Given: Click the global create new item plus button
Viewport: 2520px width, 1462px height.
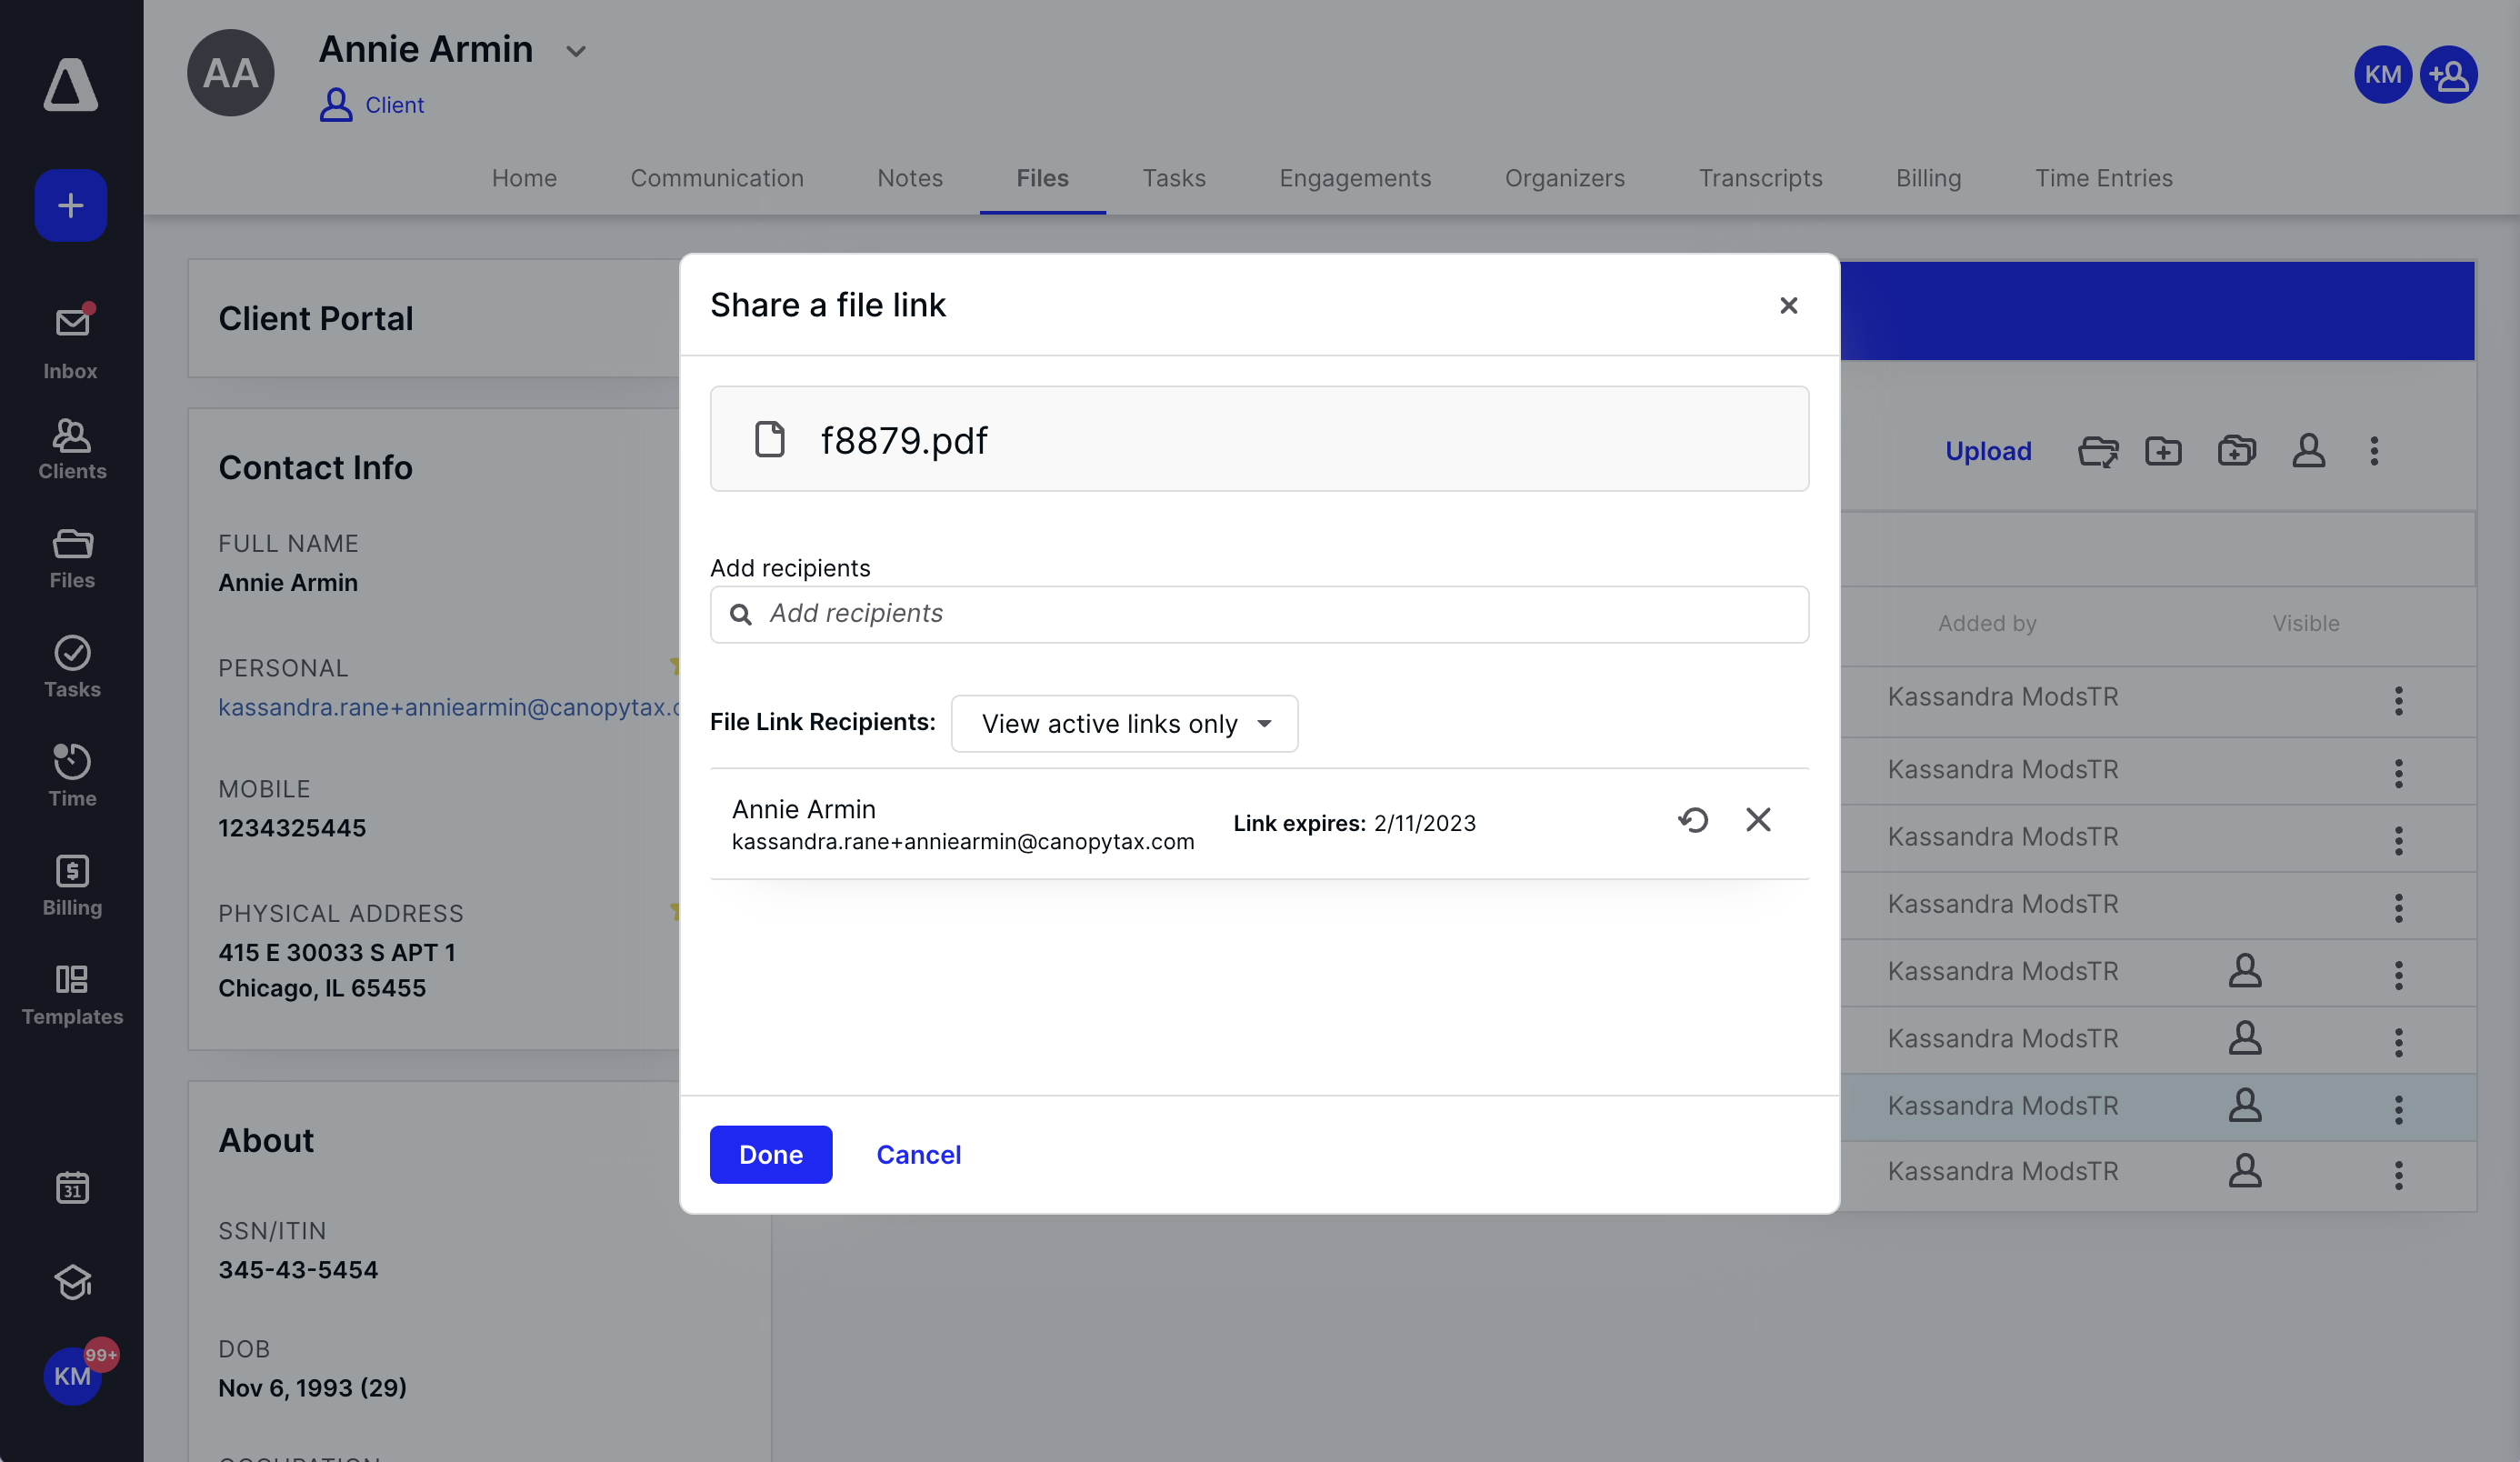Looking at the screenshot, I should pyautogui.click(x=70, y=205).
